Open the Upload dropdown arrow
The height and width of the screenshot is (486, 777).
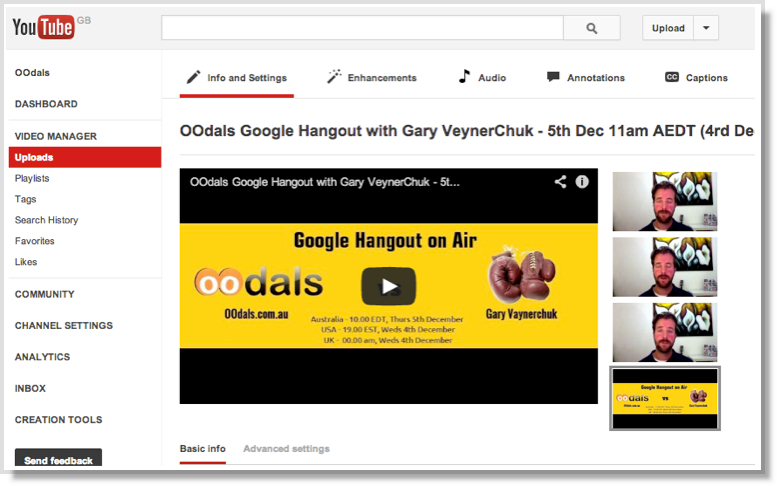pyautogui.click(x=706, y=28)
